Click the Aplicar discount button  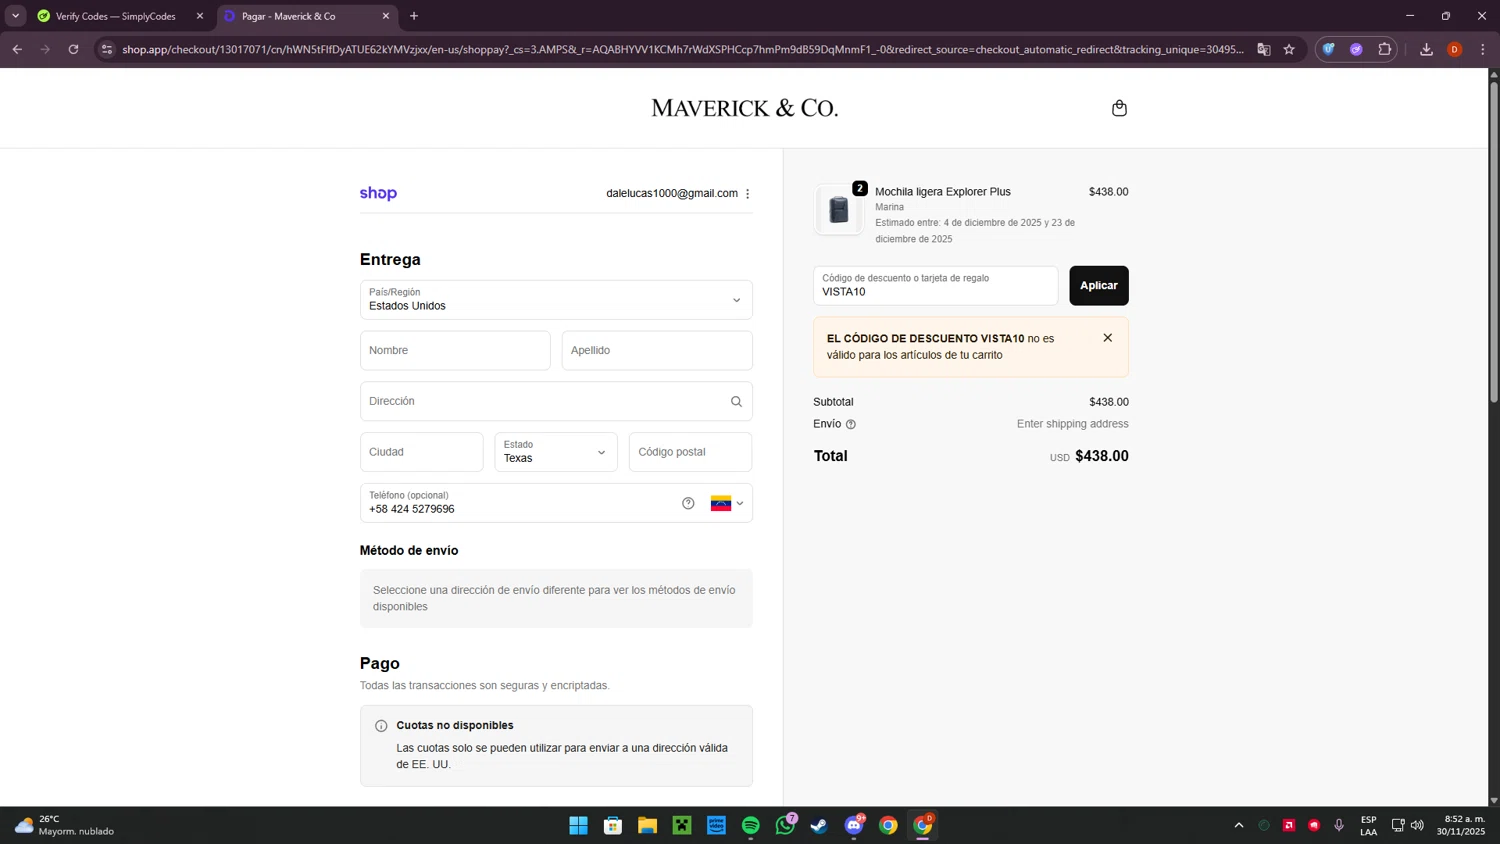pos(1098,286)
